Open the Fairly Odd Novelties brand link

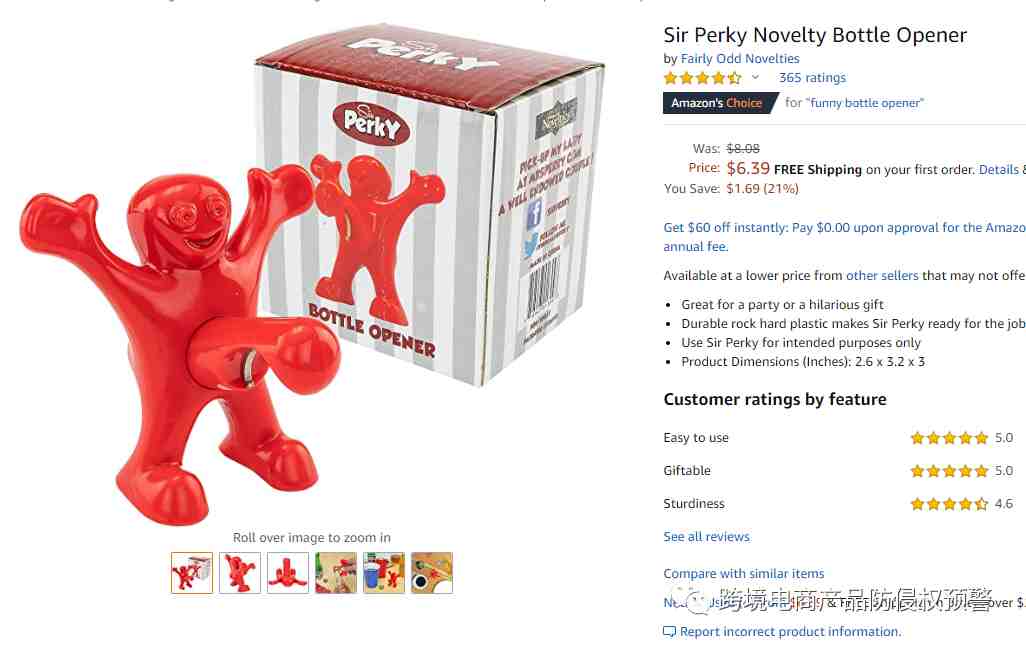click(740, 58)
